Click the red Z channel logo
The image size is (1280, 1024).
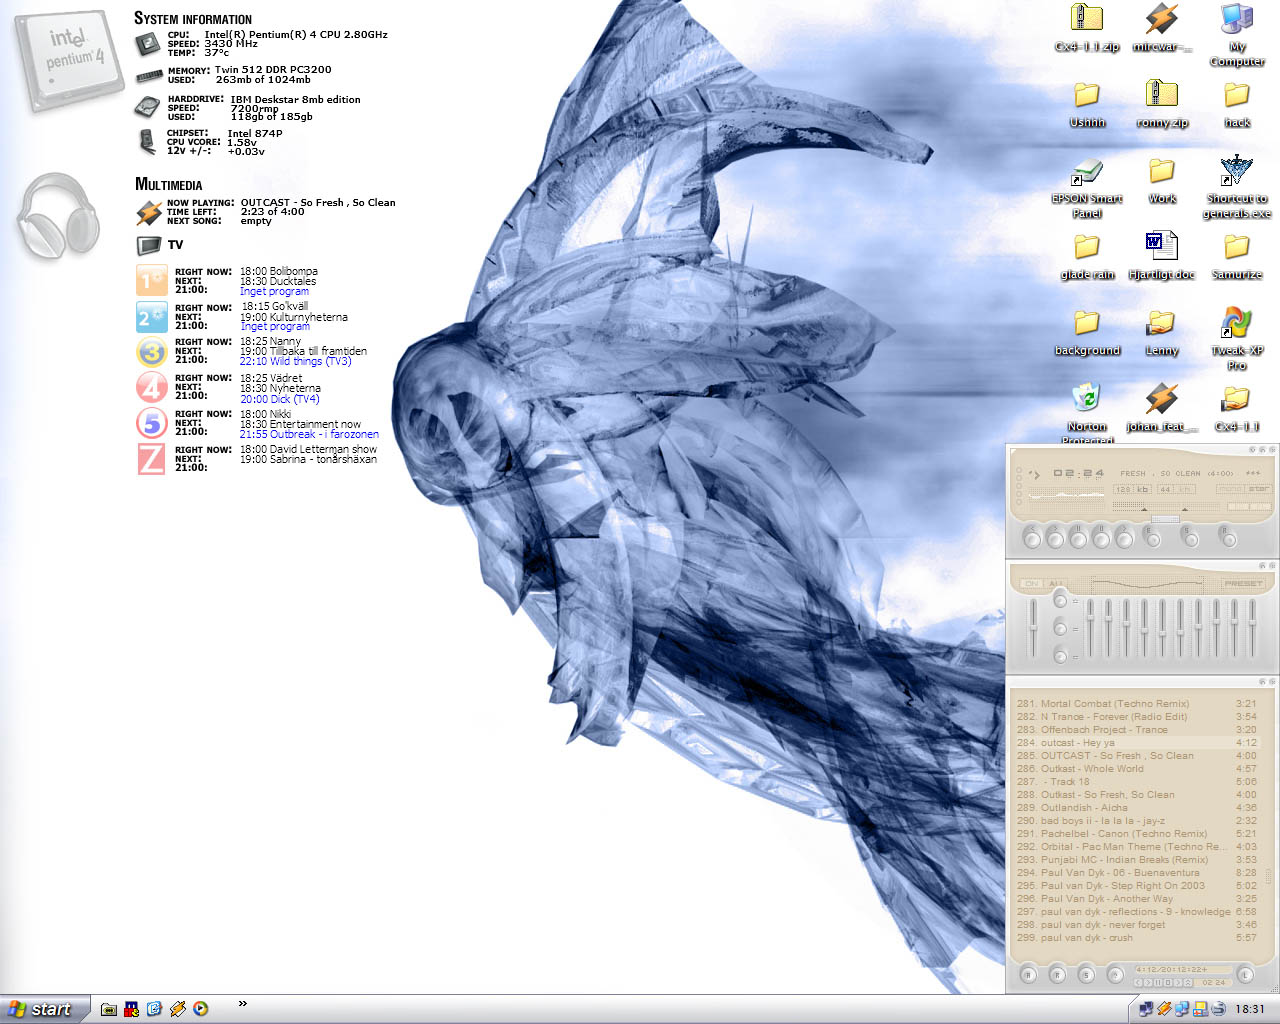pos(151,459)
